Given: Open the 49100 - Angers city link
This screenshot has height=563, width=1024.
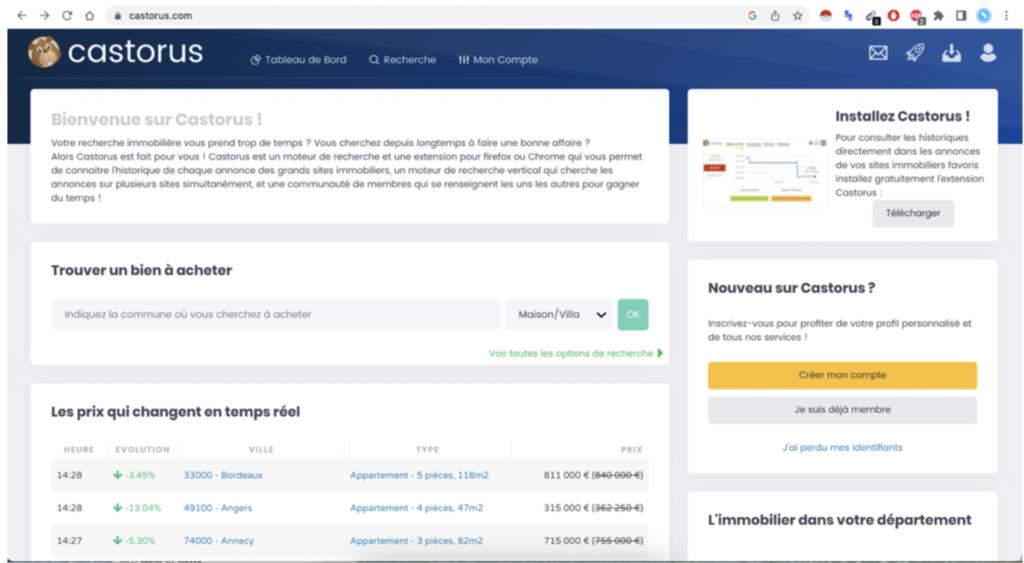Looking at the screenshot, I should click(x=217, y=508).
